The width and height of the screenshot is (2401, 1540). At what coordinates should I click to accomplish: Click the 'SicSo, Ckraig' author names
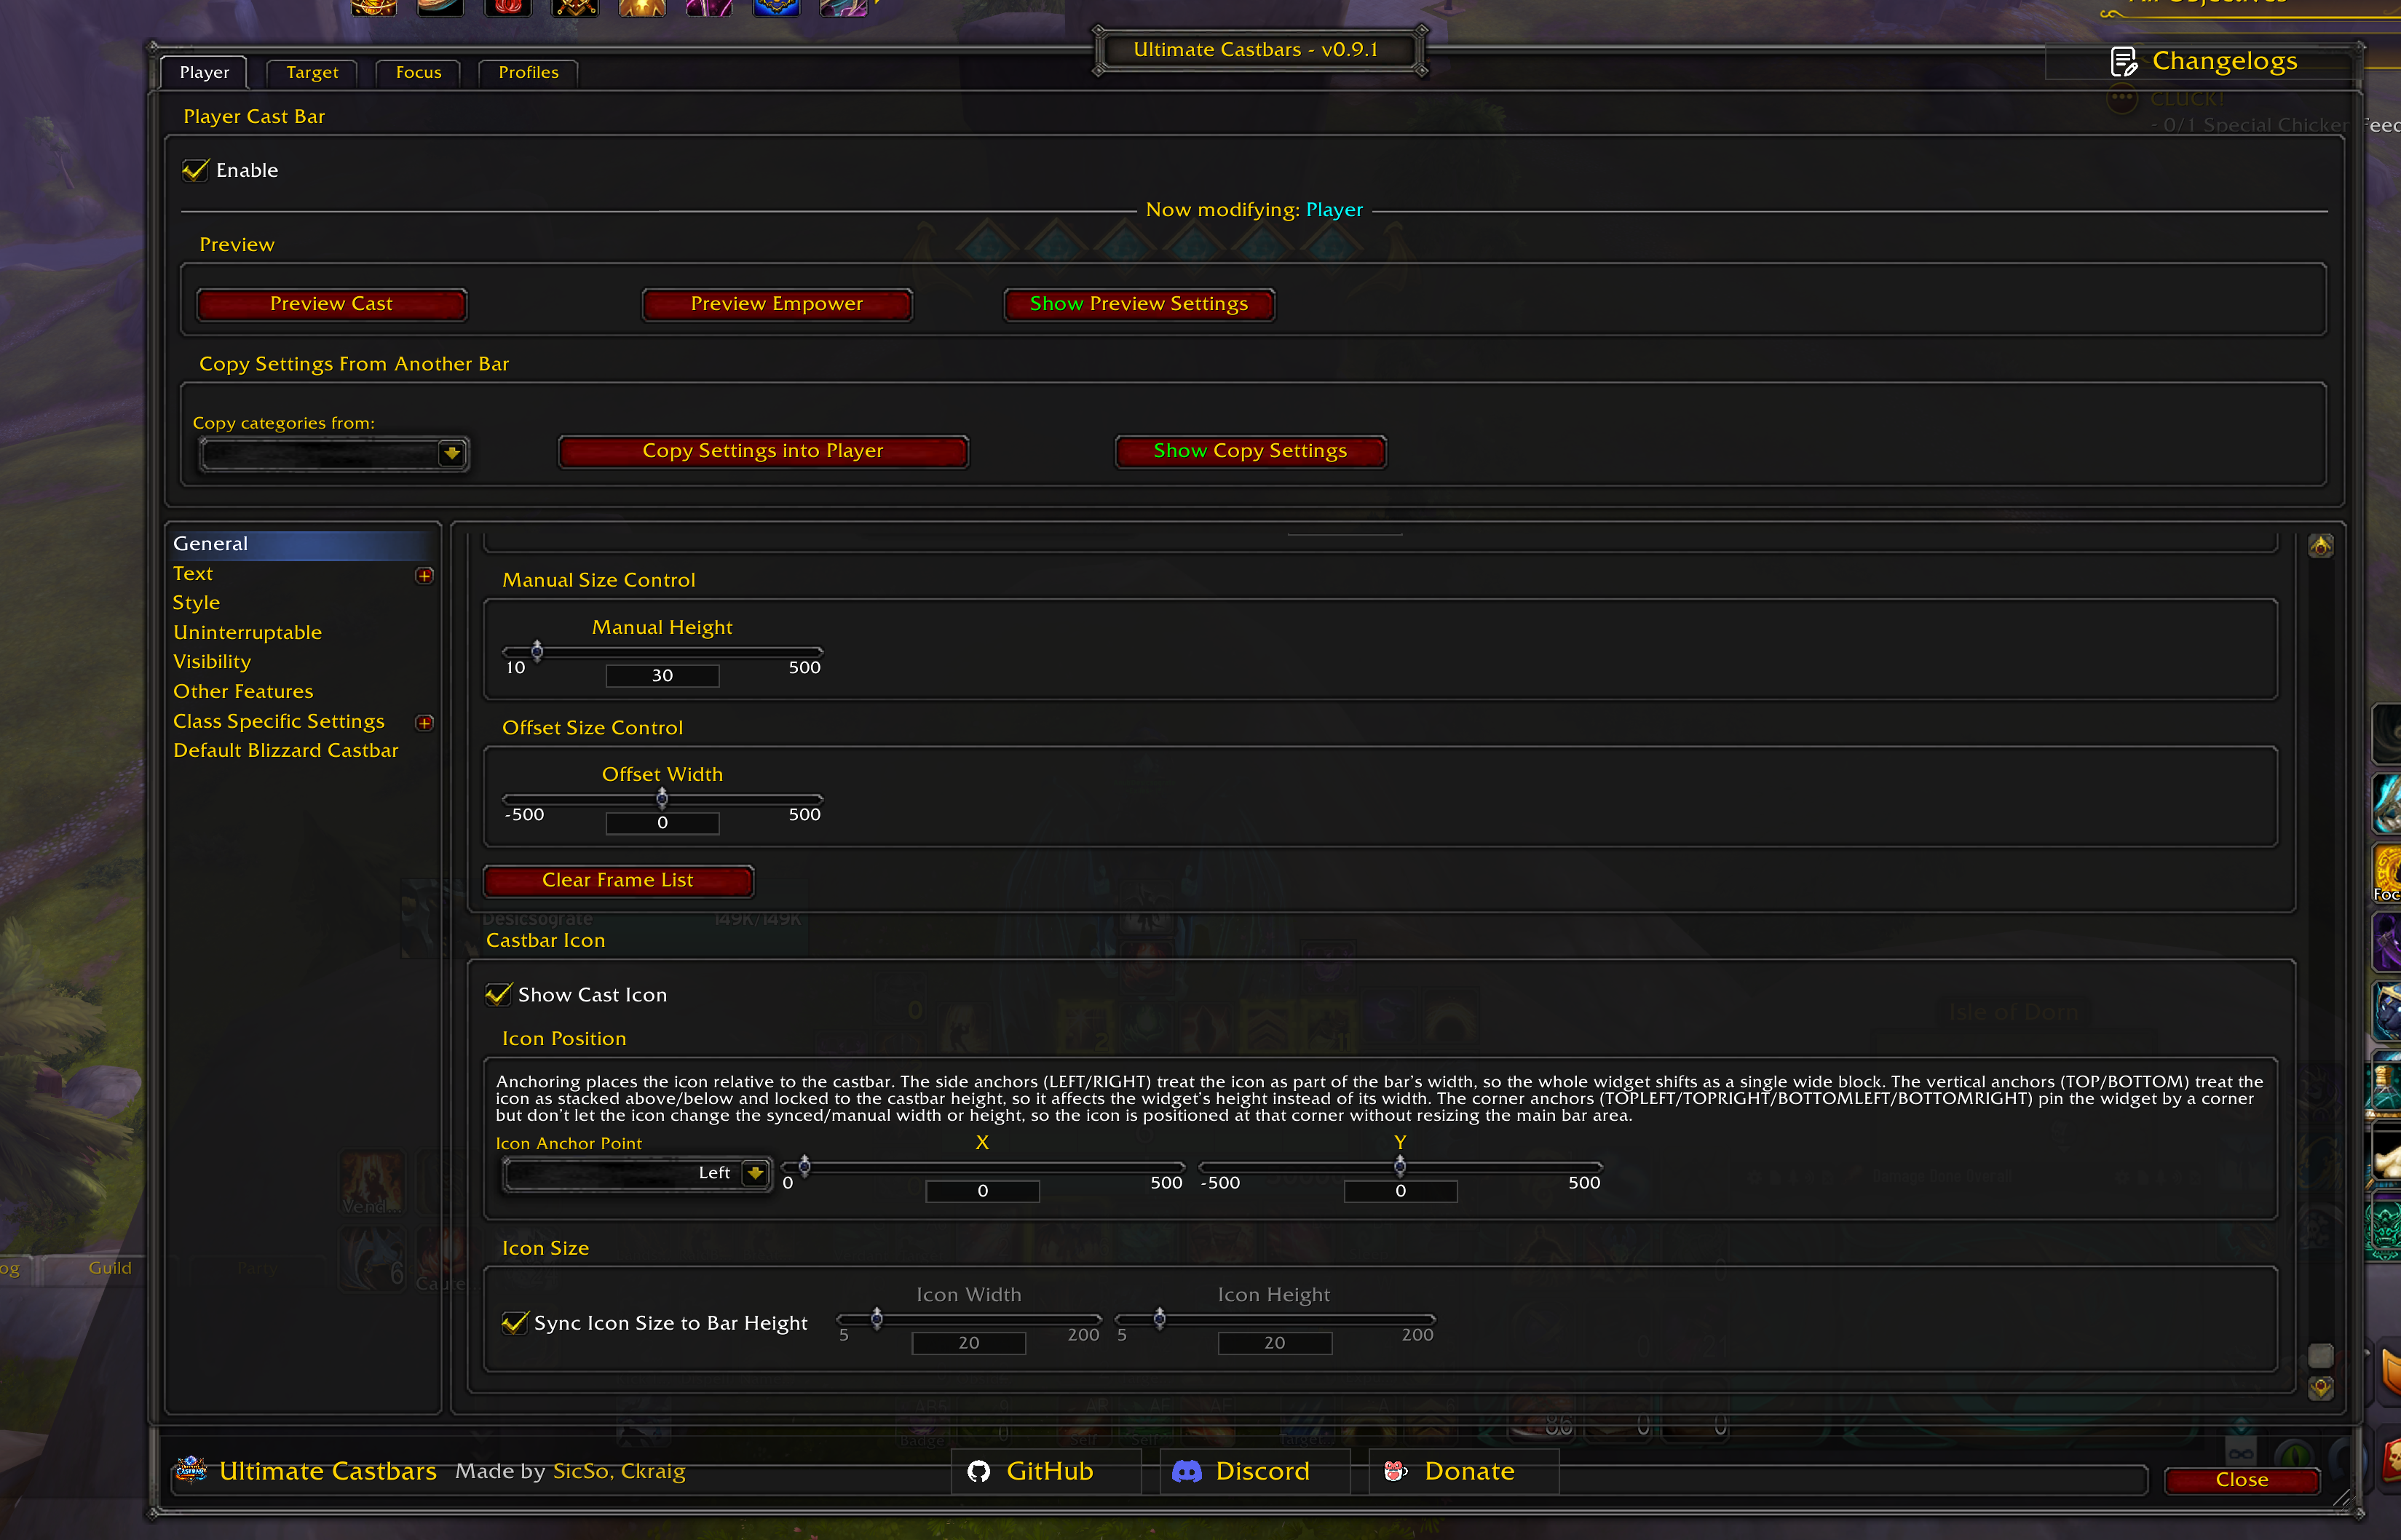(619, 1471)
